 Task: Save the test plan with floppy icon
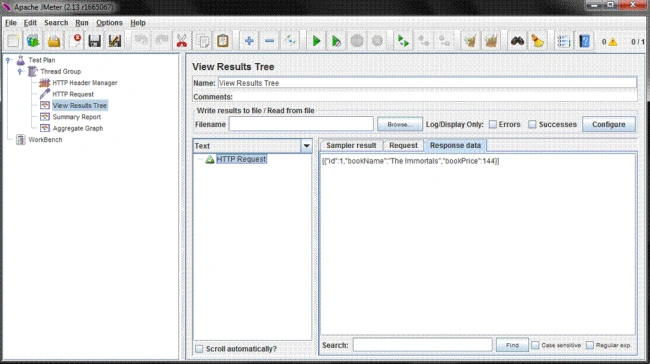[x=95, y=41]
